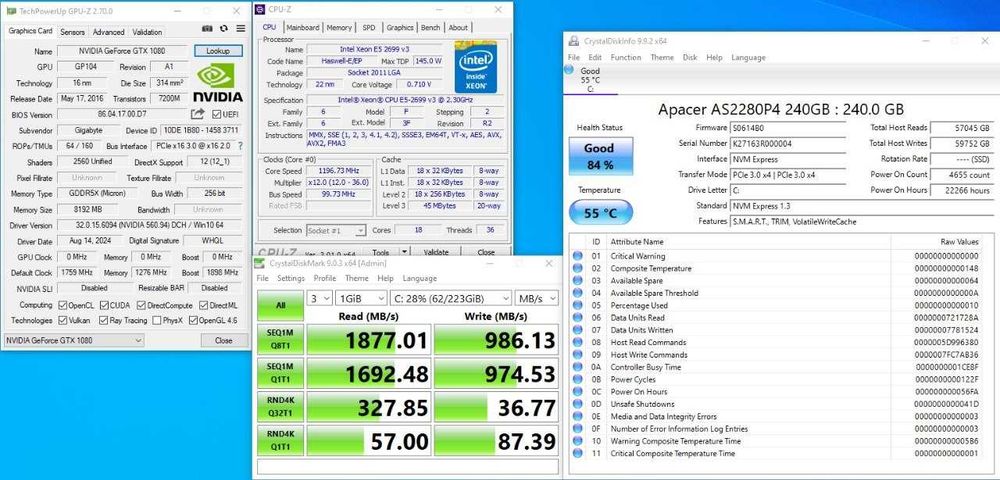
Task: Toggle the OpenCL checkbox
Action: point(63,305)
